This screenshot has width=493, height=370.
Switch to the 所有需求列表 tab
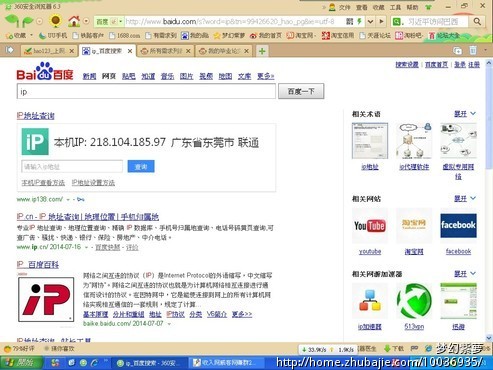pyautogui.click(x=166, y=51)
